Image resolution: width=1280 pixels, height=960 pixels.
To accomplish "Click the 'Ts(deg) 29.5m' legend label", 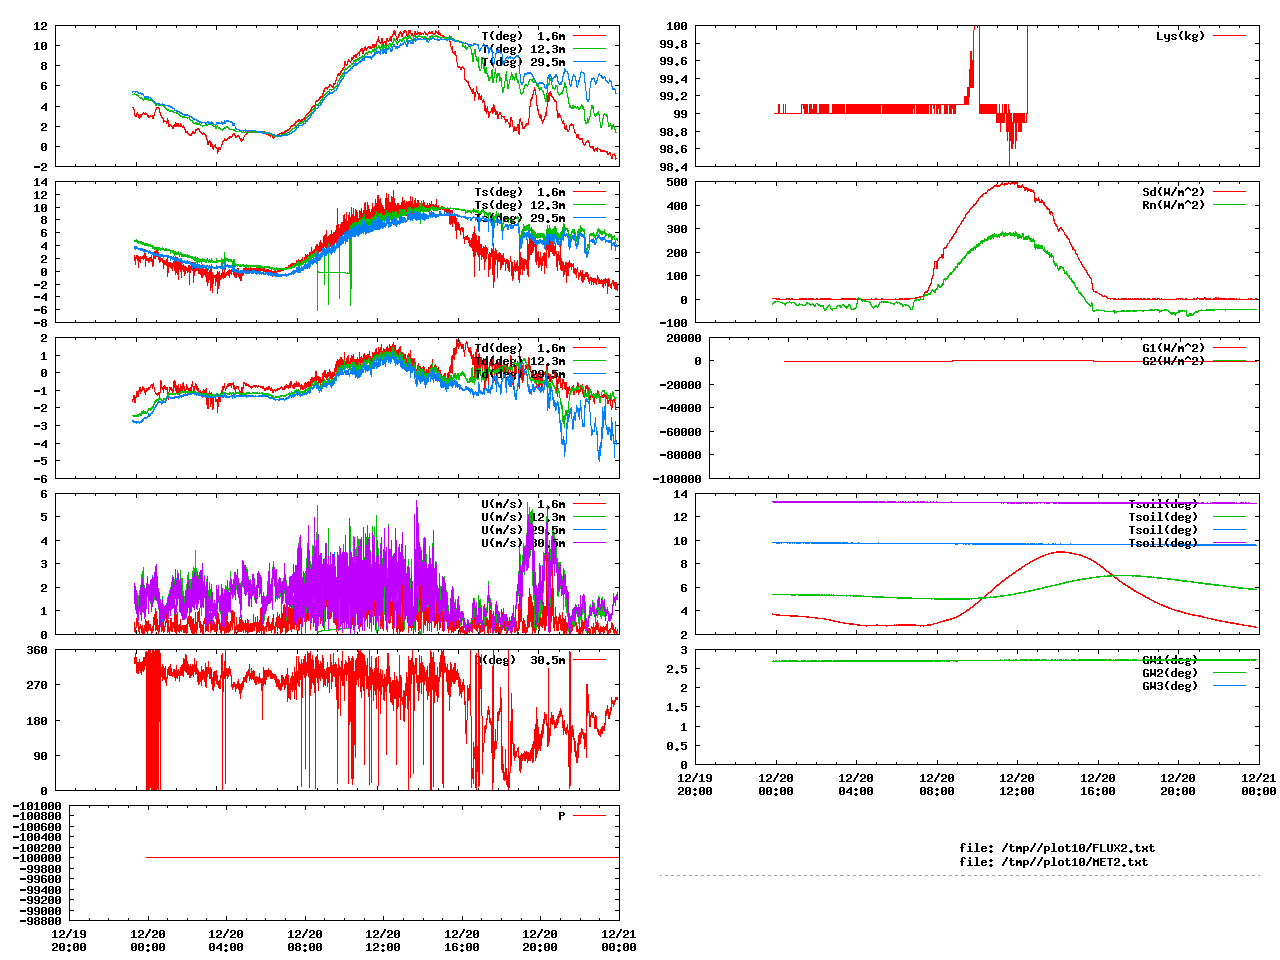I will (520, 218).
